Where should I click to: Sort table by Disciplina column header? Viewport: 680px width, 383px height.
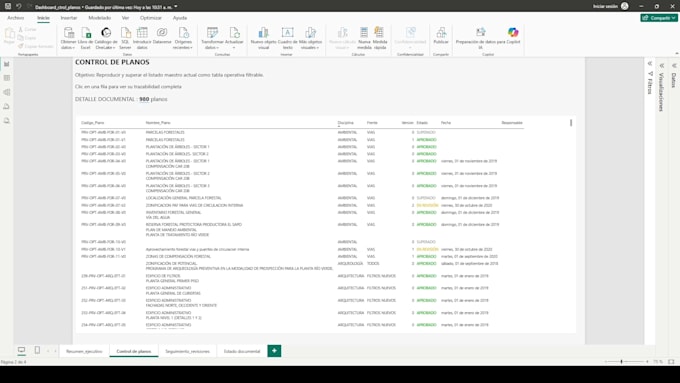[346, 123]
